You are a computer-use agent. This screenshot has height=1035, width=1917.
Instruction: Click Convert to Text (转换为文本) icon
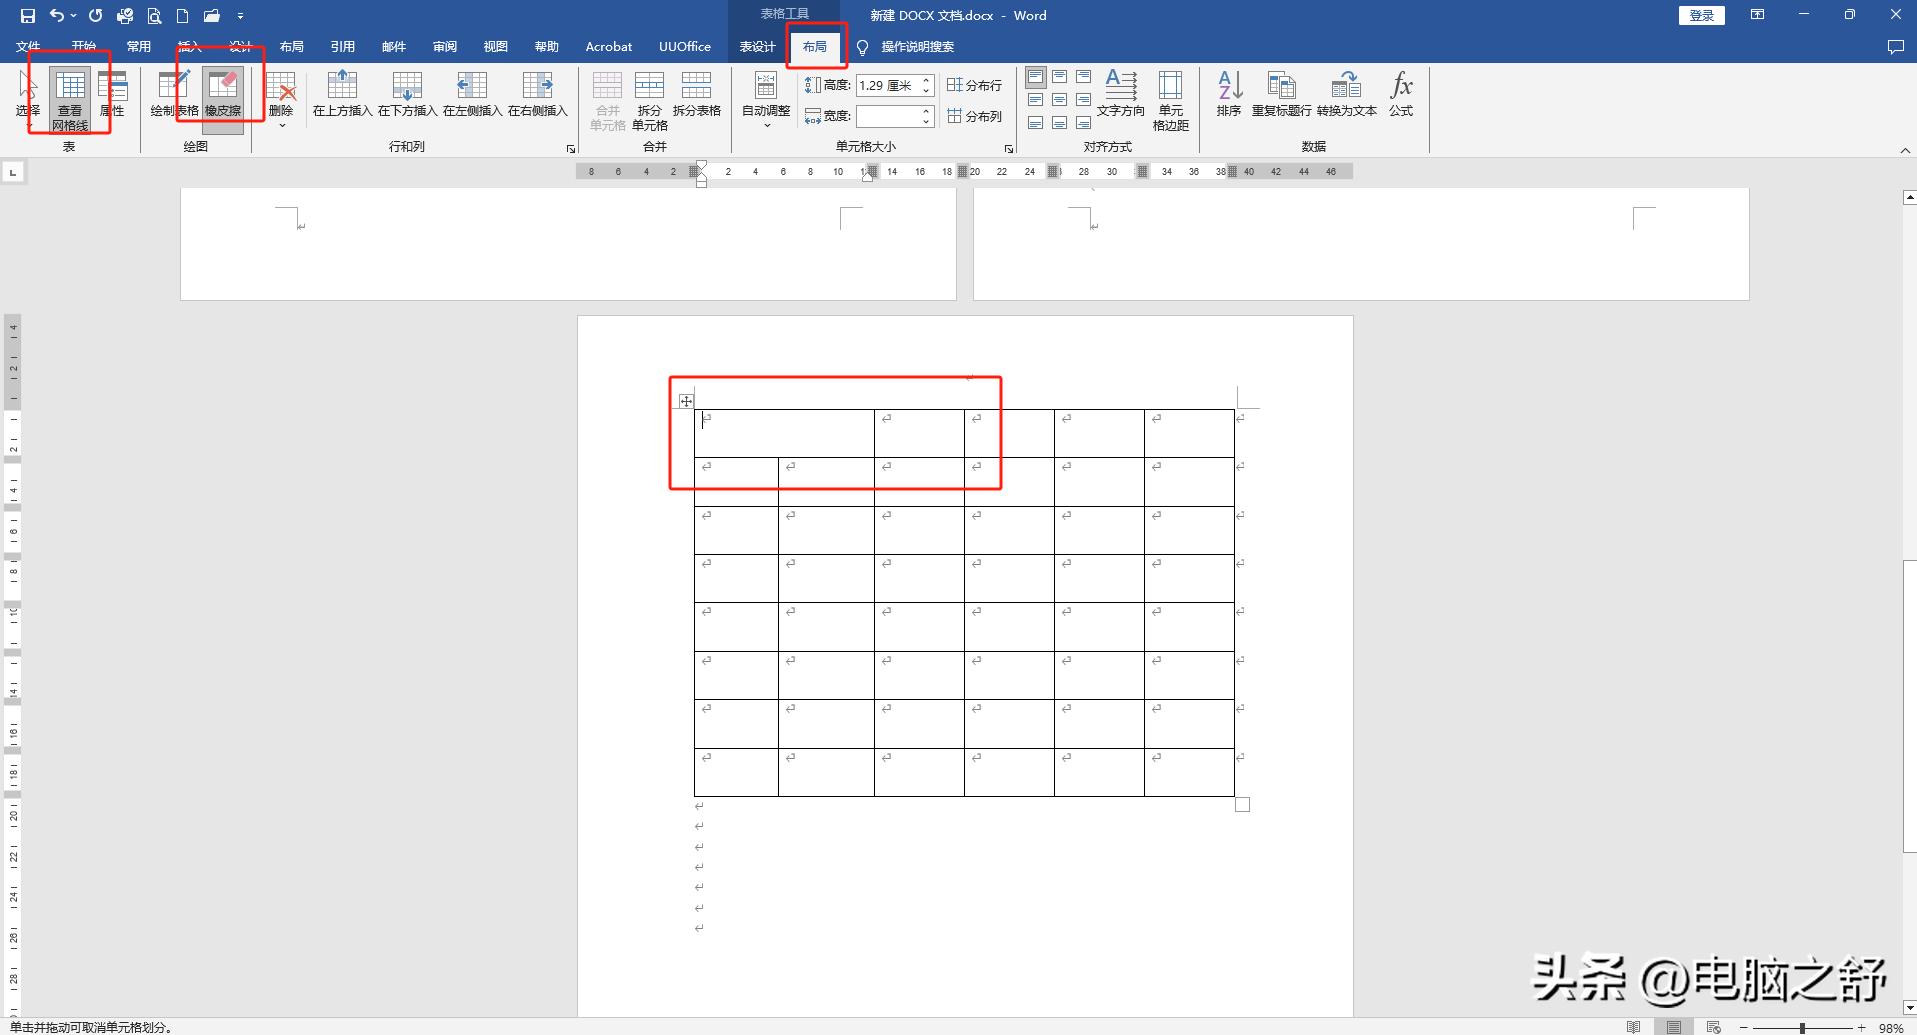pos(1346,92)
